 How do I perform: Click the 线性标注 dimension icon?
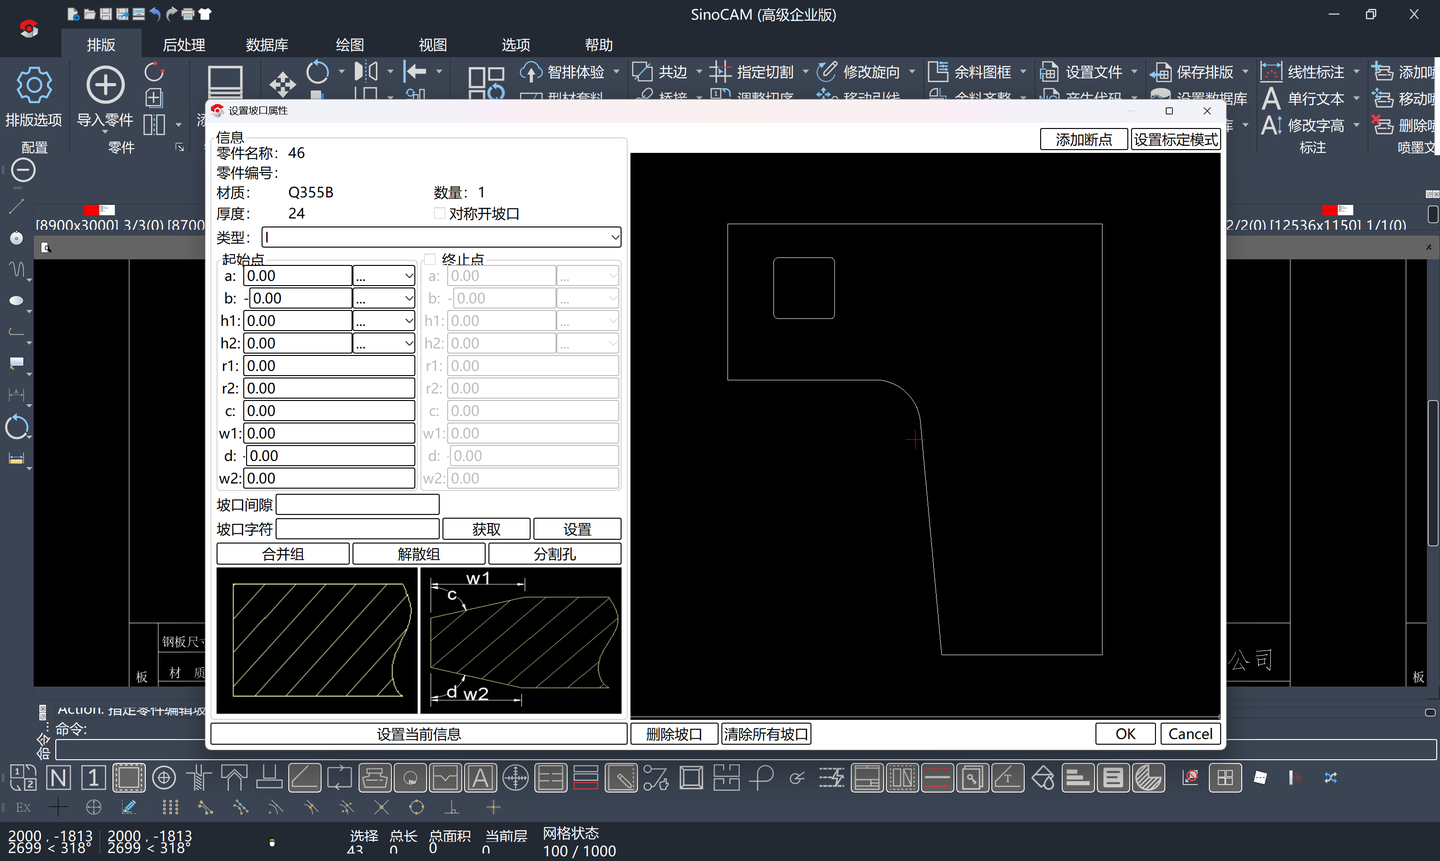click(x=1271, y=72)
